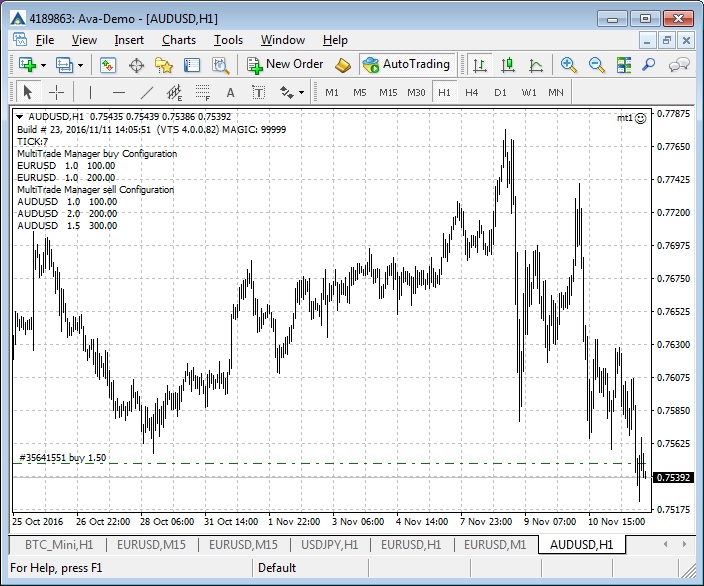This screenshot has width=704, height=586.
Task: Click the Tile Windows icon
Action: point(624,65)
